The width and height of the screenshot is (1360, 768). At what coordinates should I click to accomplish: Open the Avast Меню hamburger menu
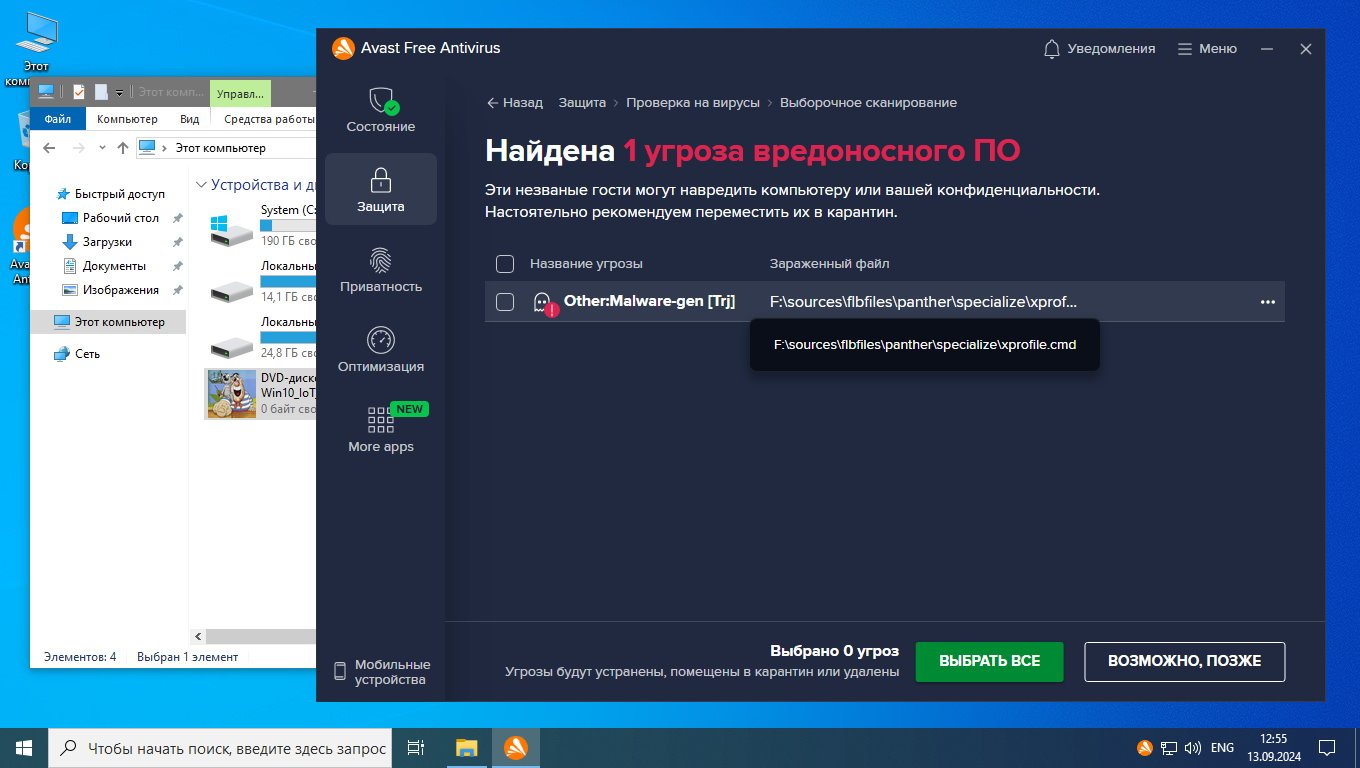(1207, 48)
